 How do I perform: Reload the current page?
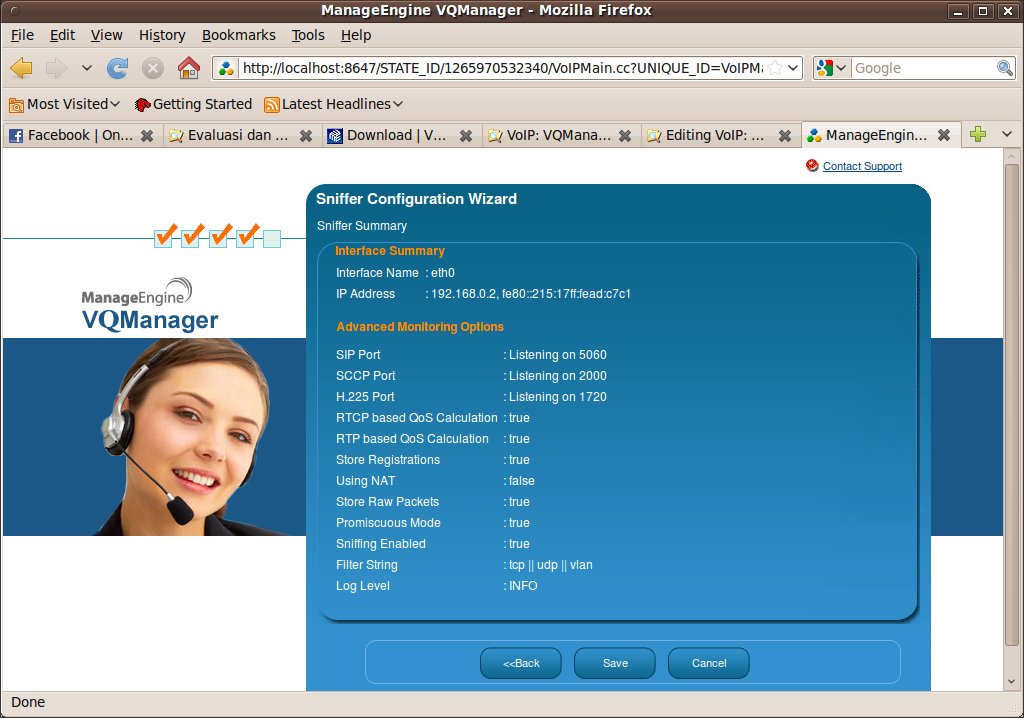pyautogui.click(x=118, y=68)
